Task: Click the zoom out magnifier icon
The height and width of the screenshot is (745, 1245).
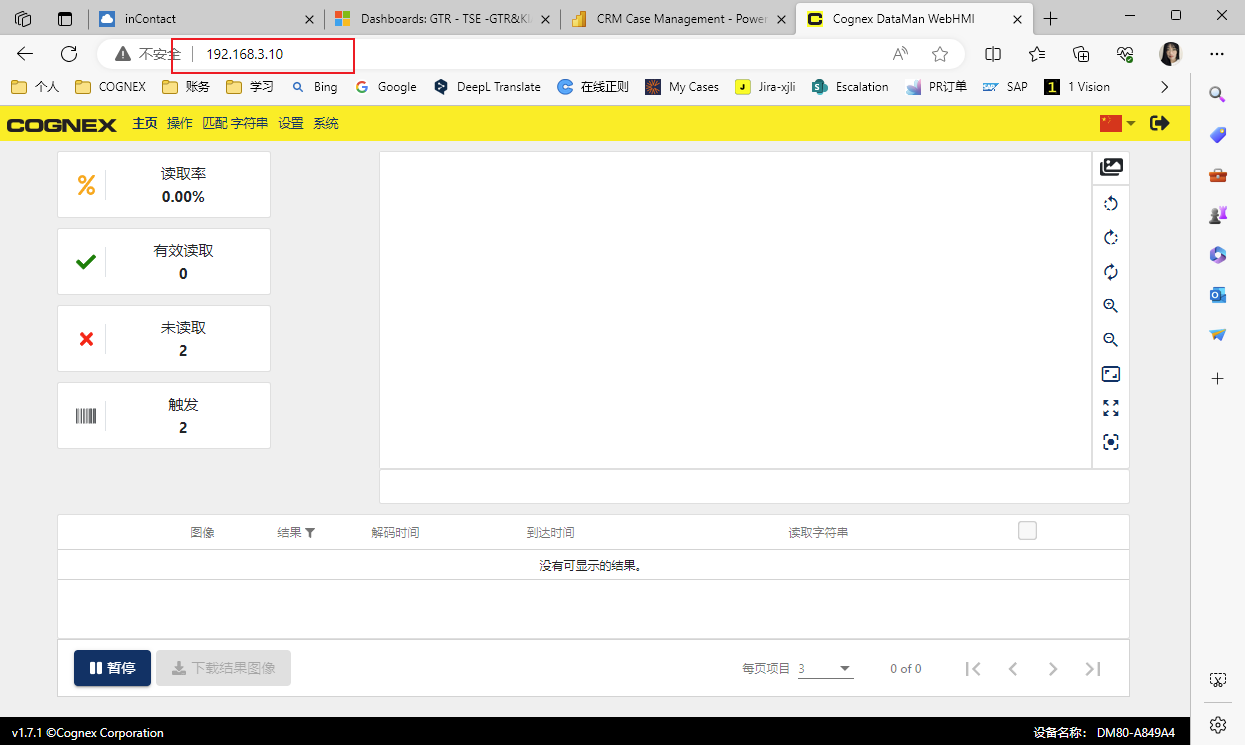Action: coord(1110,340)
